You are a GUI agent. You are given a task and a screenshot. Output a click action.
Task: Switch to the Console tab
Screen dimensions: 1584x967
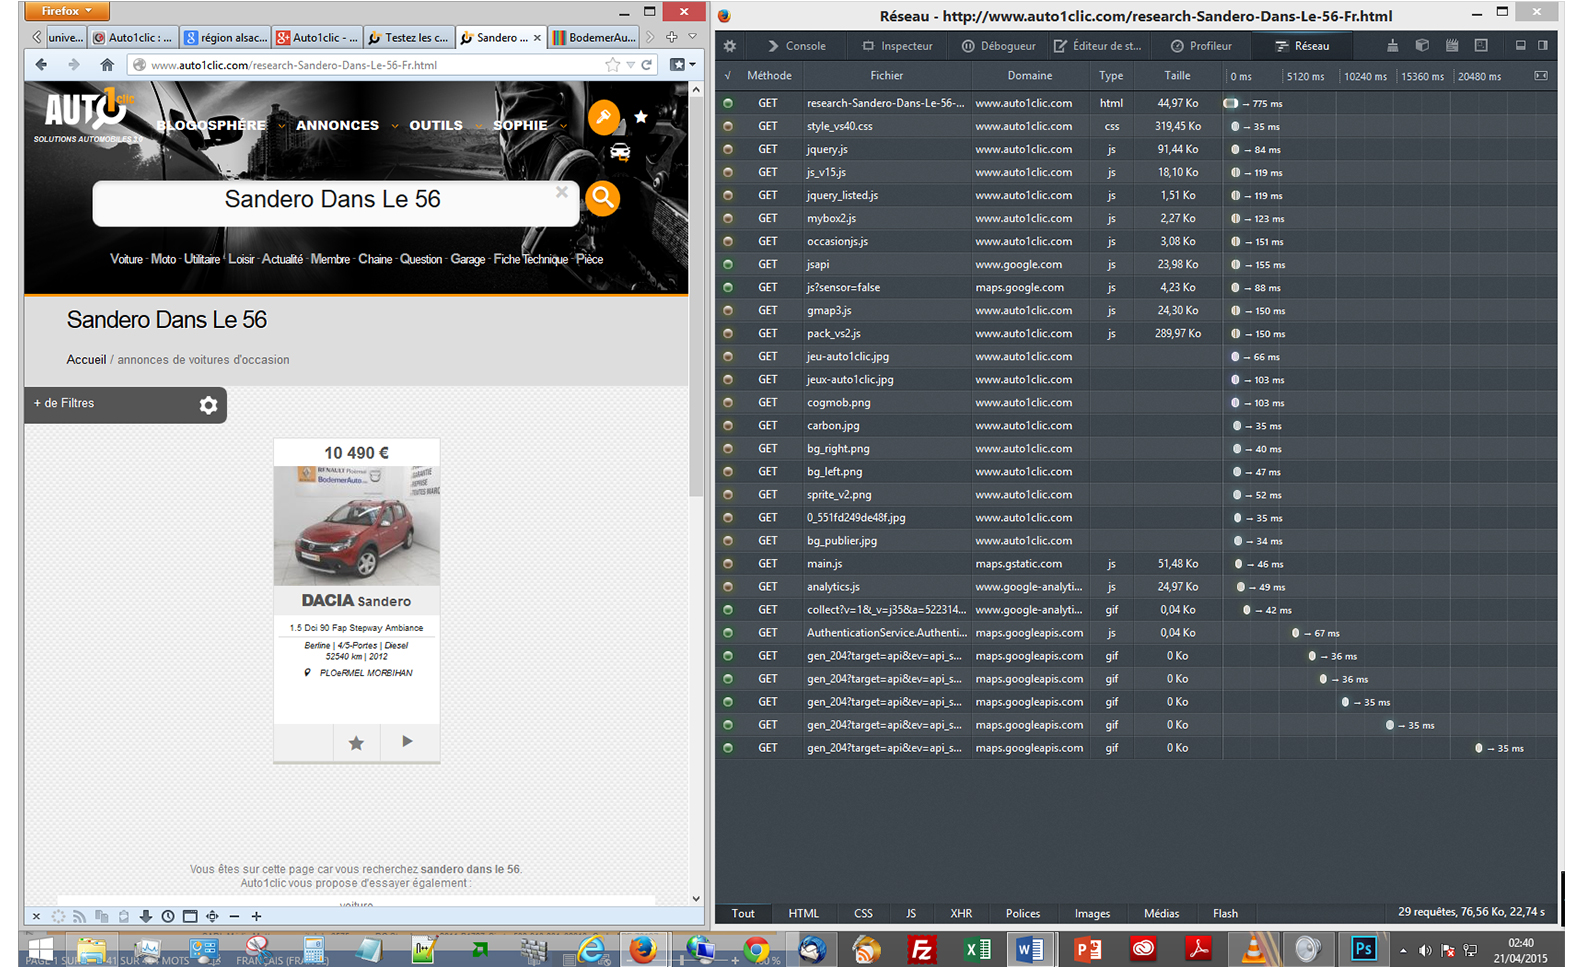(796, 46)
